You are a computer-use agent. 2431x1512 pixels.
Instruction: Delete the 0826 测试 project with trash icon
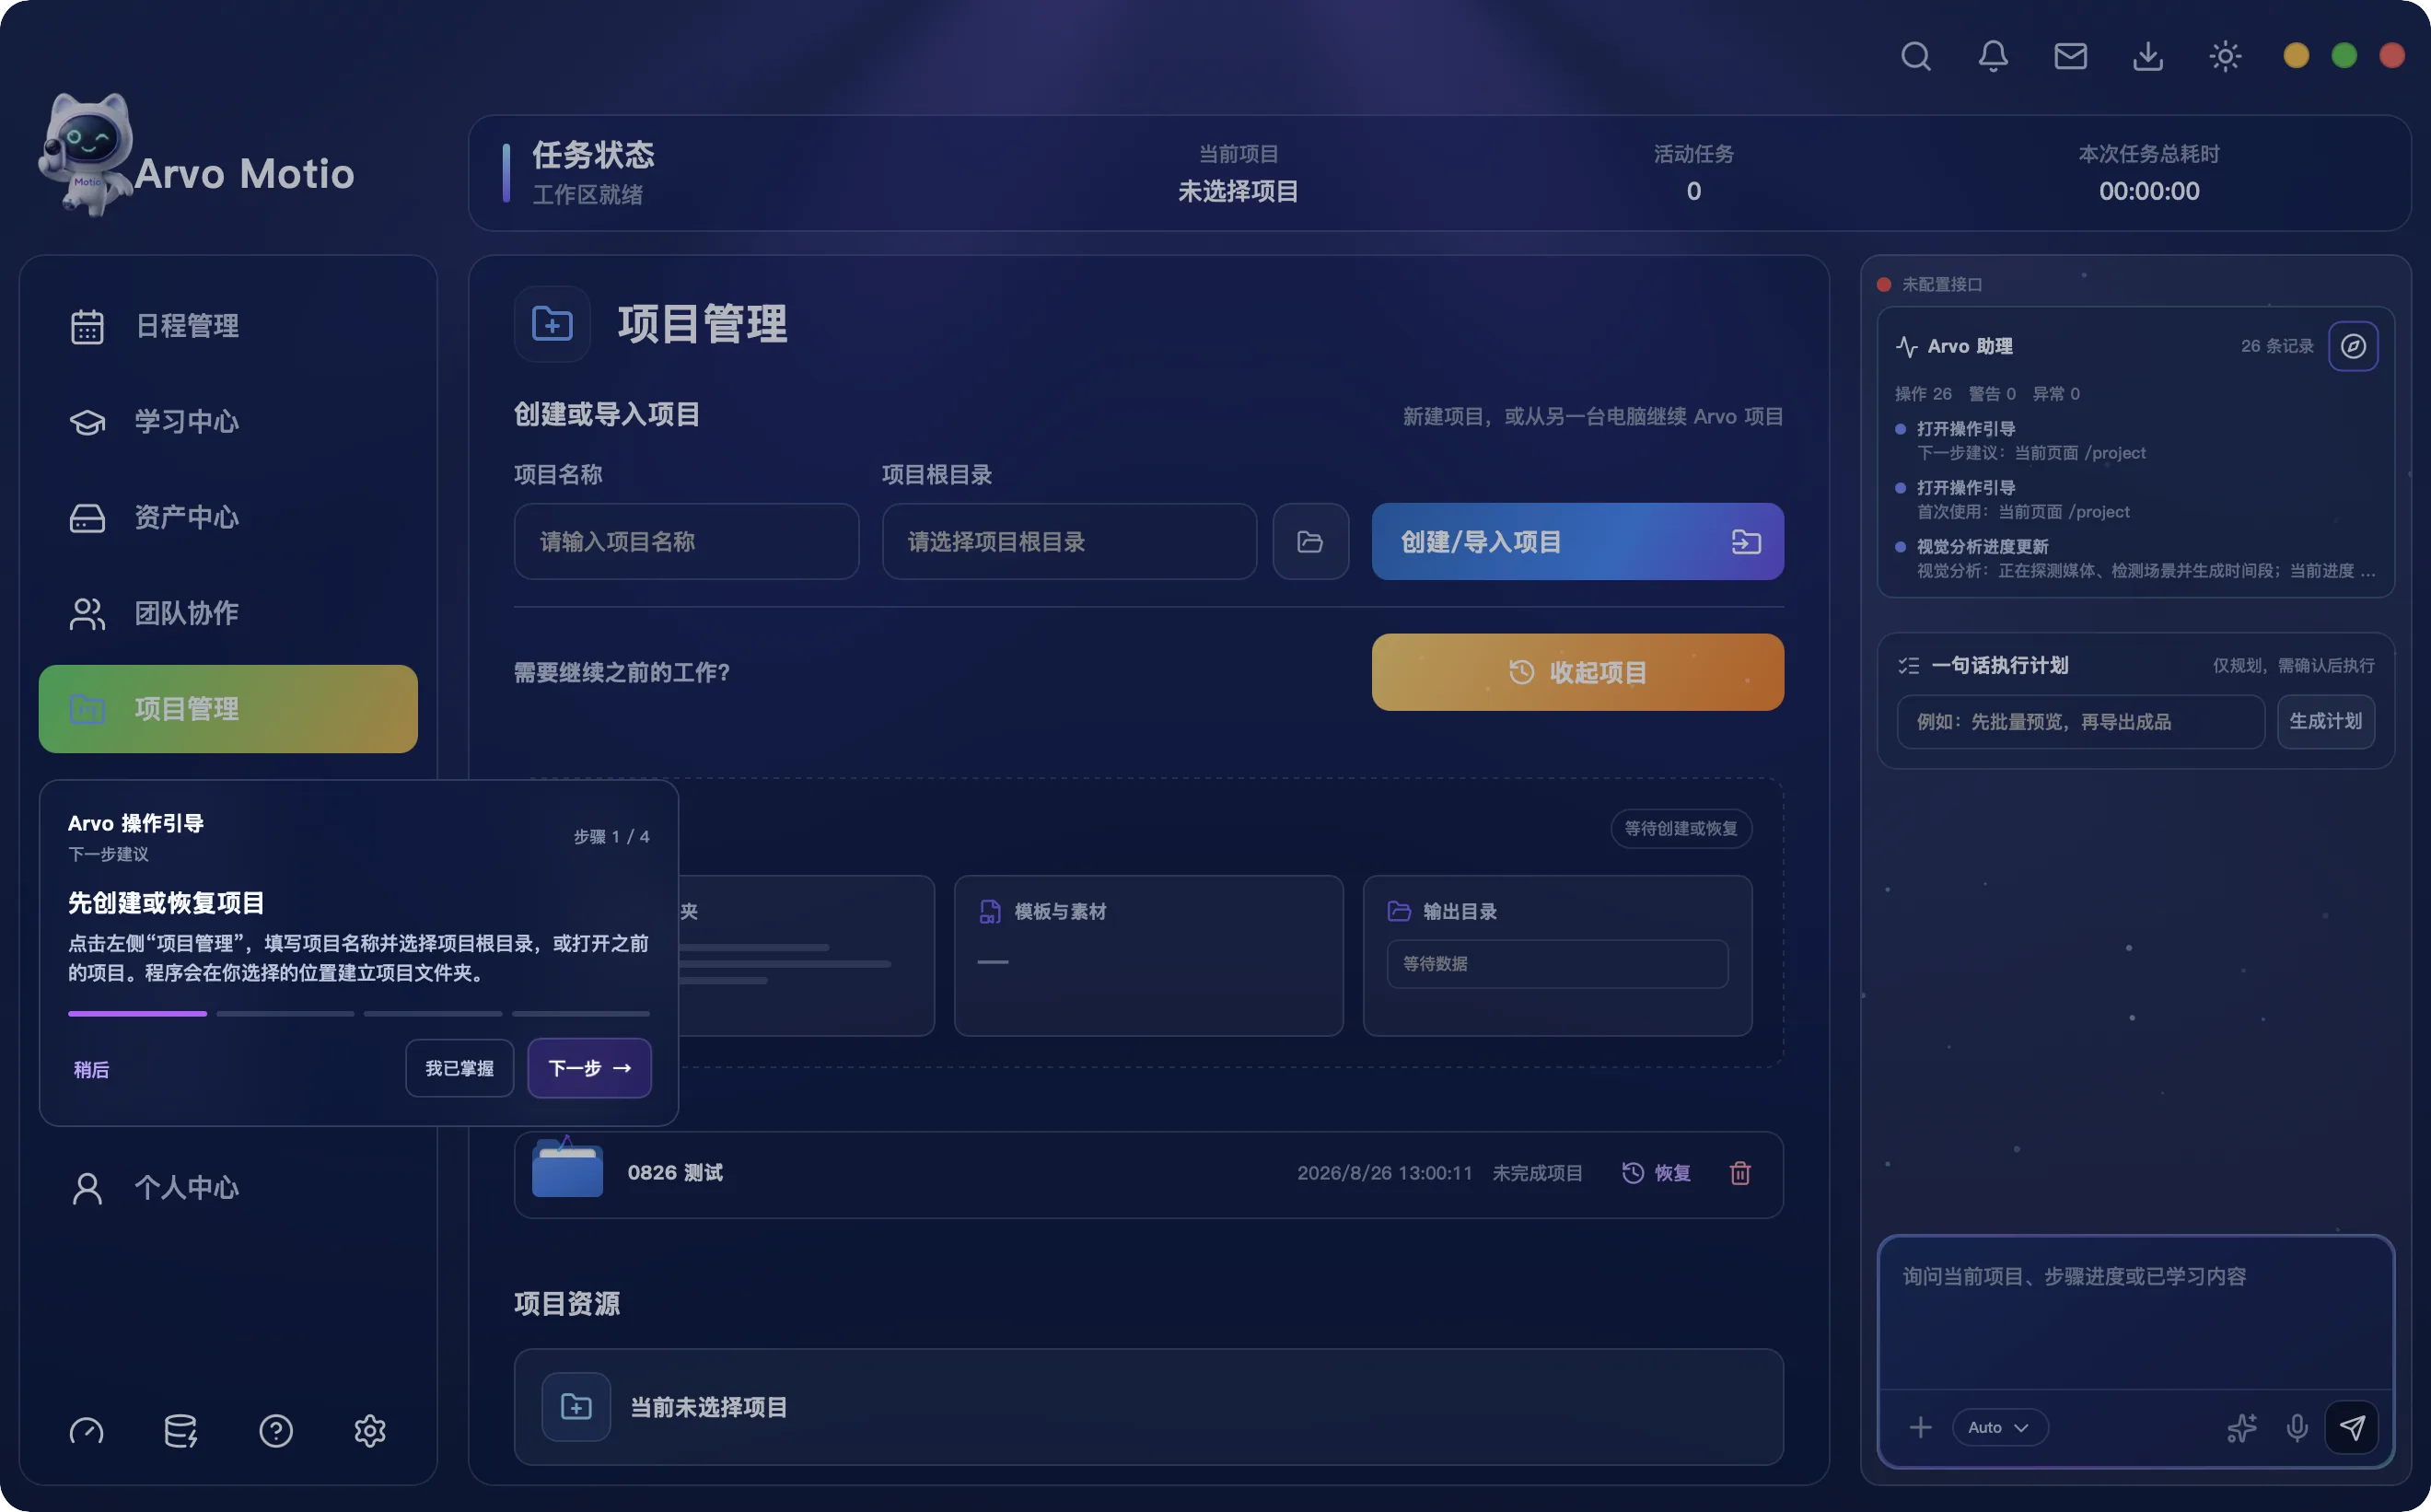[x=1740, y=1173]
